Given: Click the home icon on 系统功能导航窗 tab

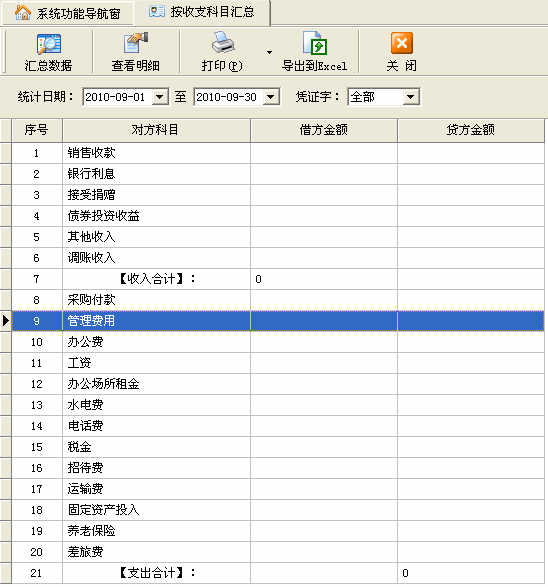Looking at the screenshot, I should click(23, 13).
